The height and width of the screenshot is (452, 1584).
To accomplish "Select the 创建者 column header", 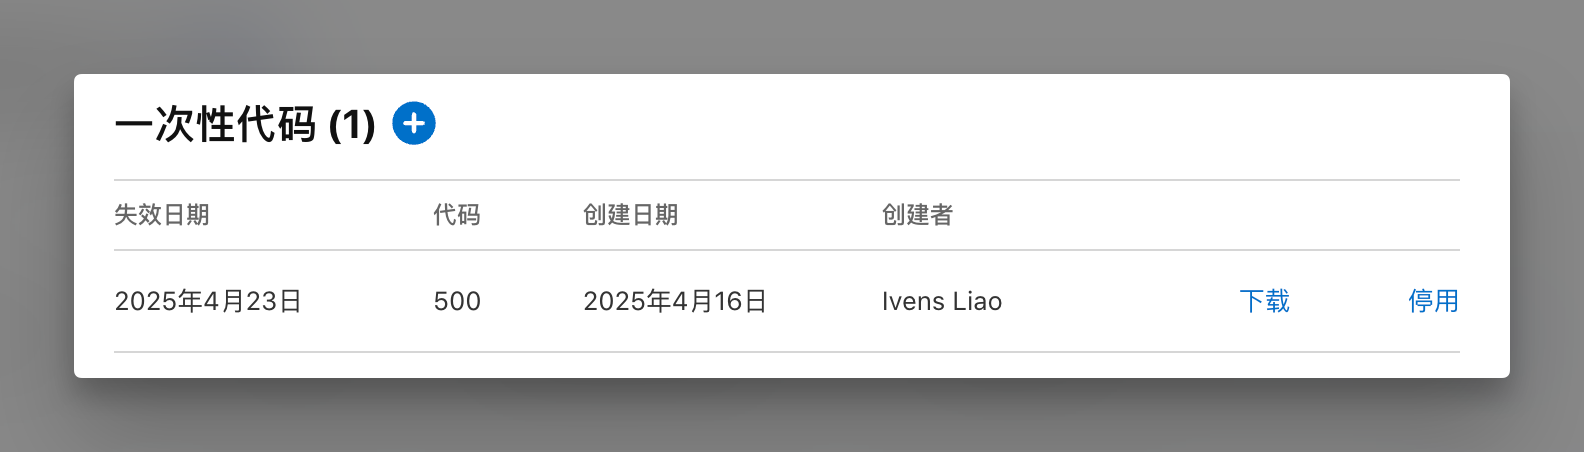I will point(917,215).
